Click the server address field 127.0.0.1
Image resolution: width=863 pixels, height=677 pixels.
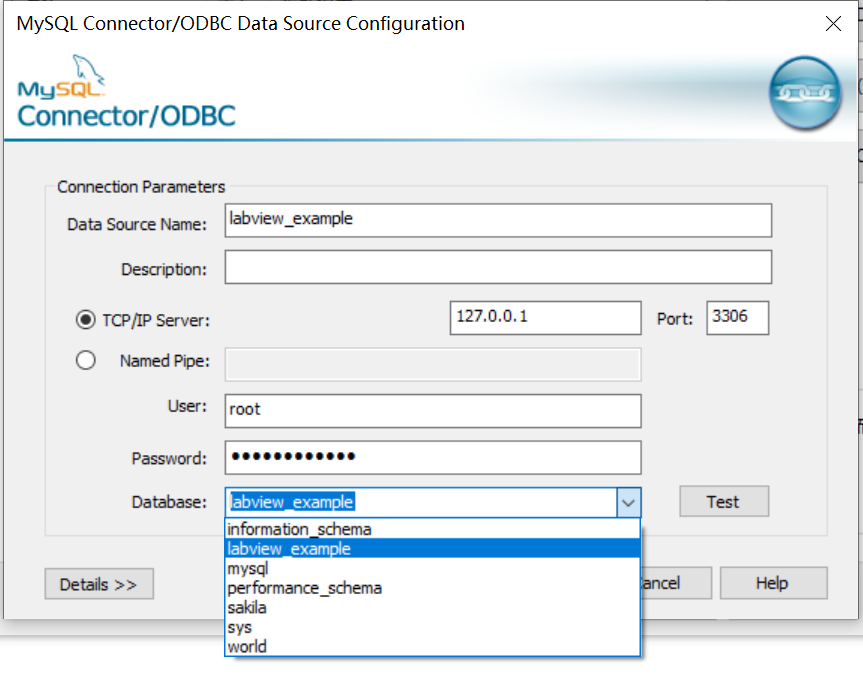tap(545, 318)
